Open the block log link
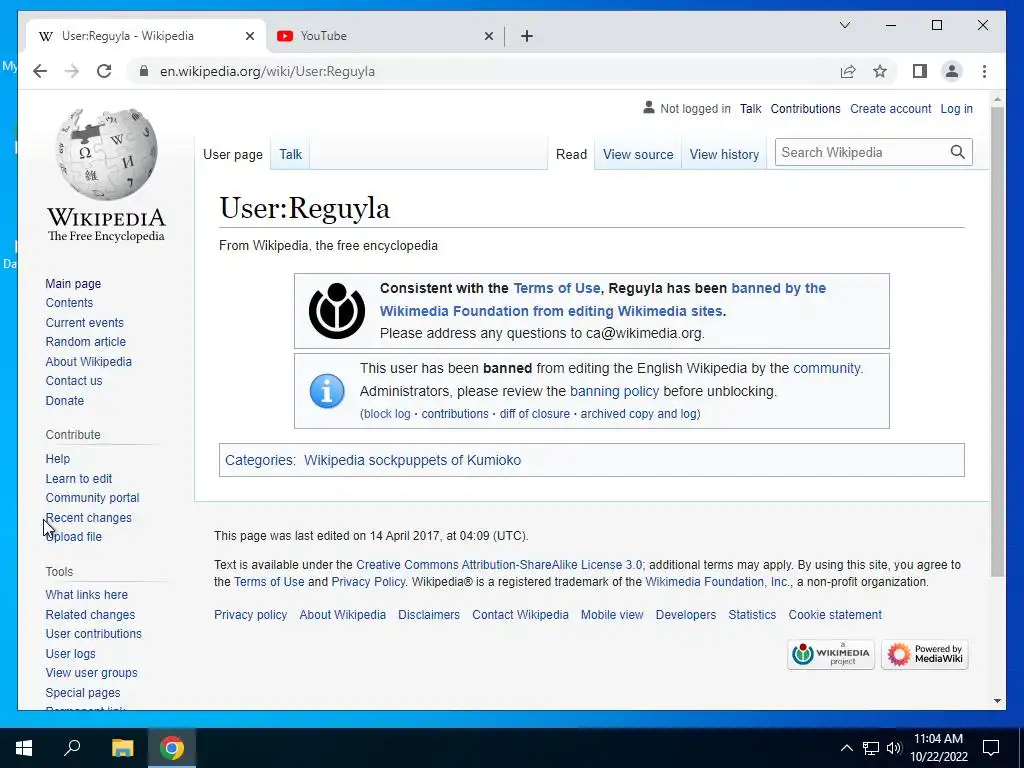Image resolution: width=1024 pixels, height=768 pixels. click(387, 413)
